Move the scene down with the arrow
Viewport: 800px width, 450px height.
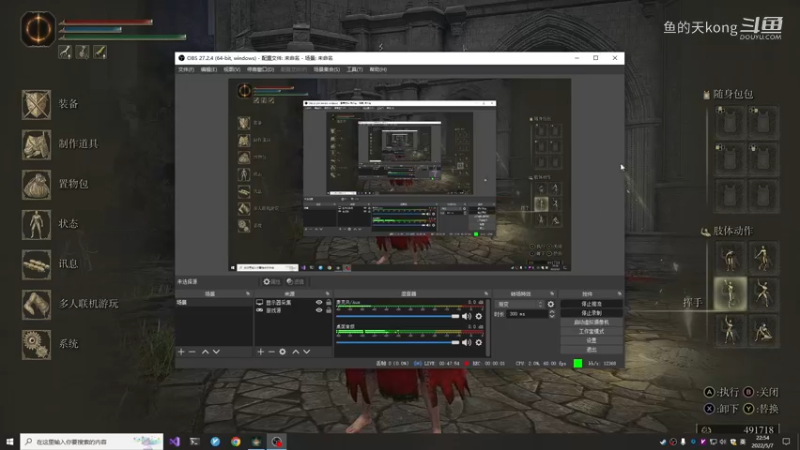[x=216, y=352]
